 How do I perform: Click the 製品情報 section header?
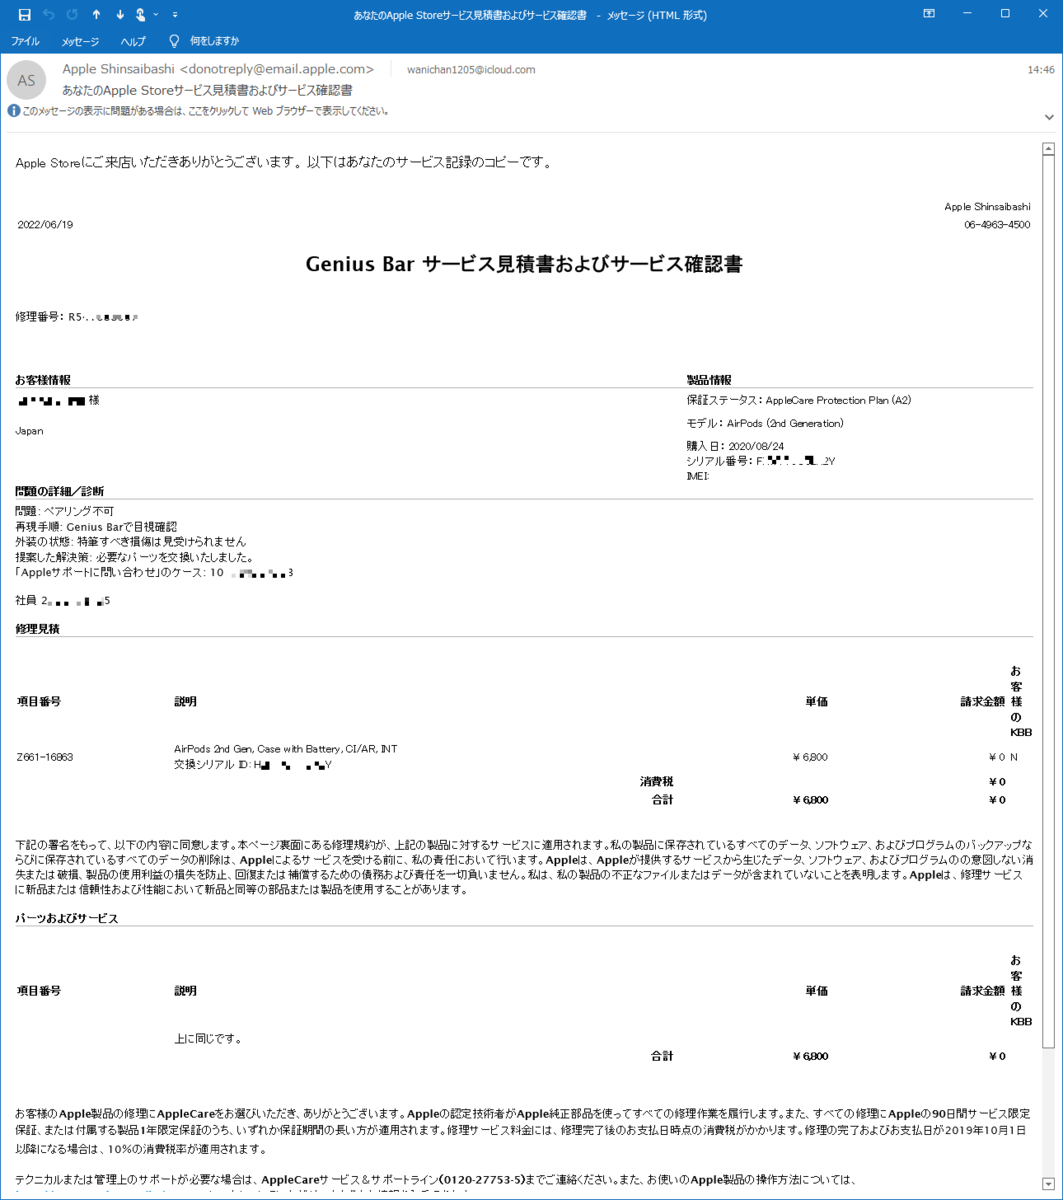click(x=709, y=380)
